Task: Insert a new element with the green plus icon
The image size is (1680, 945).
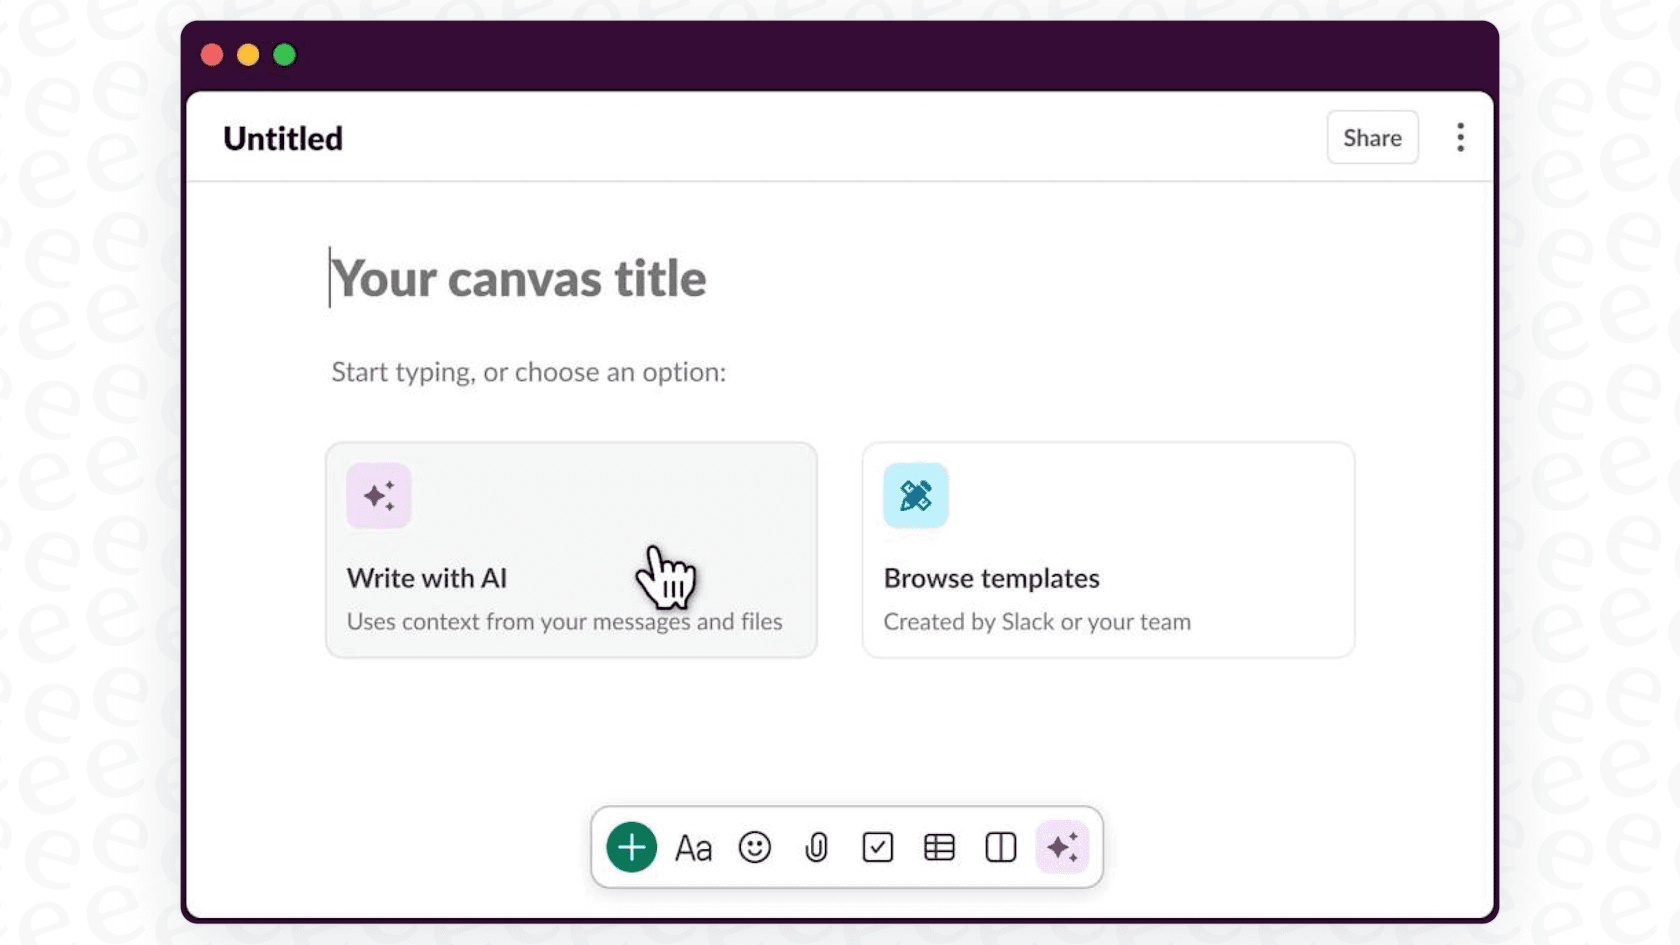Action: [632, 847]
